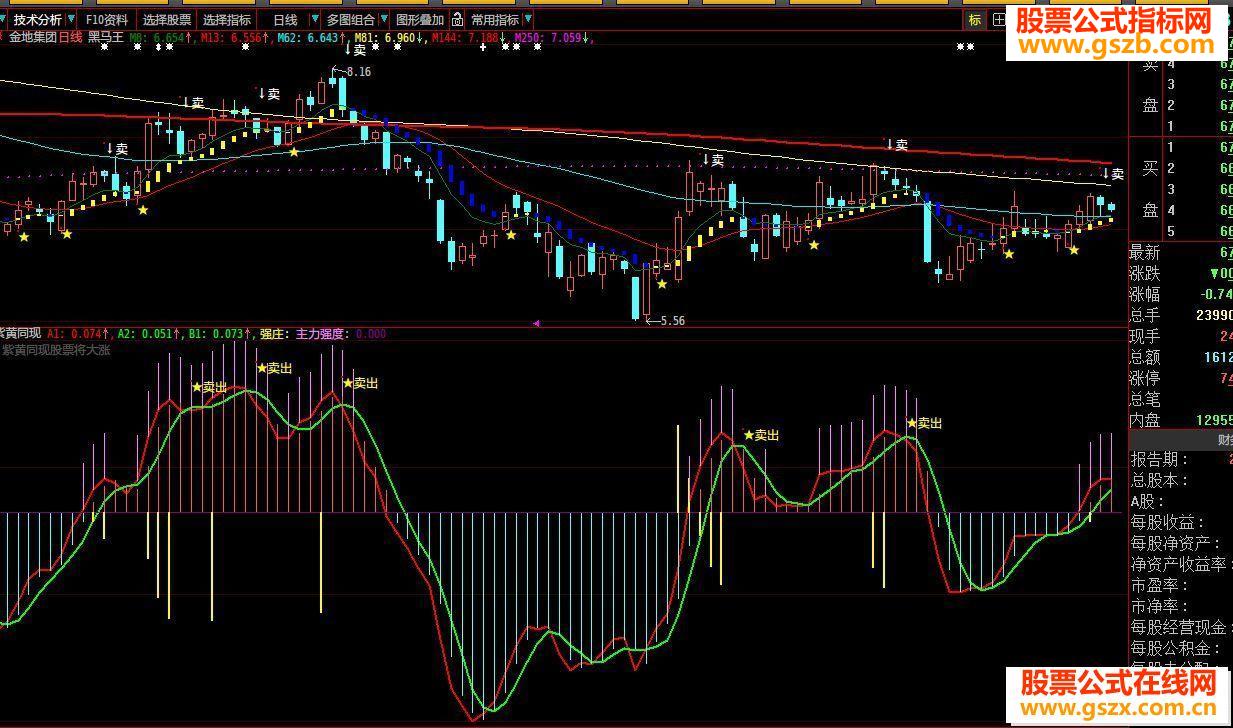Click the small purple triangle on the panel divider
The image size is (1233, 728).
coord(536,324)
